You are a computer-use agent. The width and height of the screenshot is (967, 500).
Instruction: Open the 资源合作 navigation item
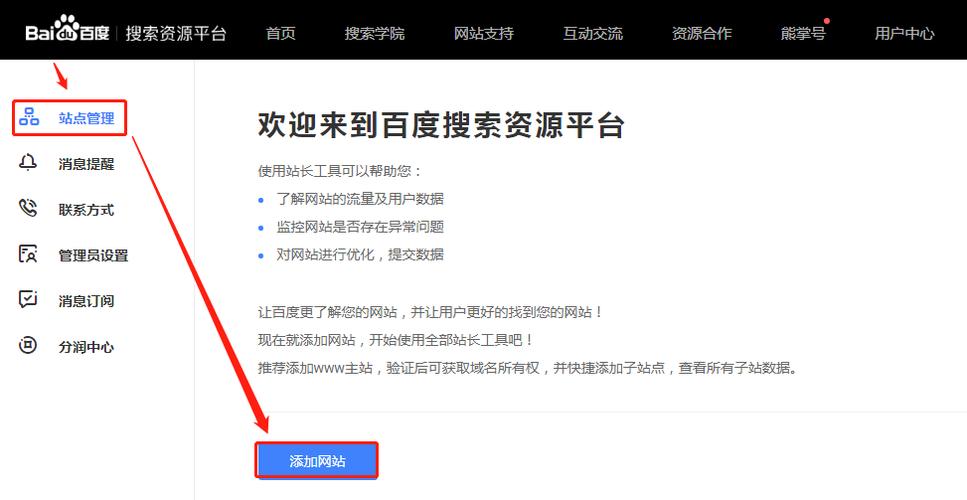(702, 33)
